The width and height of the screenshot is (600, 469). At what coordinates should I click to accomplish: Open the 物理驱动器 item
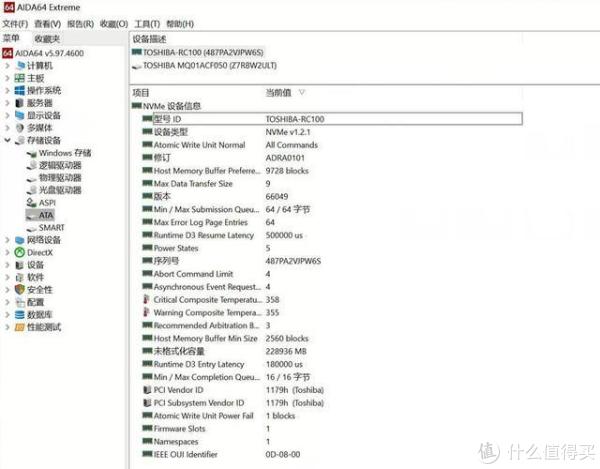pos(60,178)
